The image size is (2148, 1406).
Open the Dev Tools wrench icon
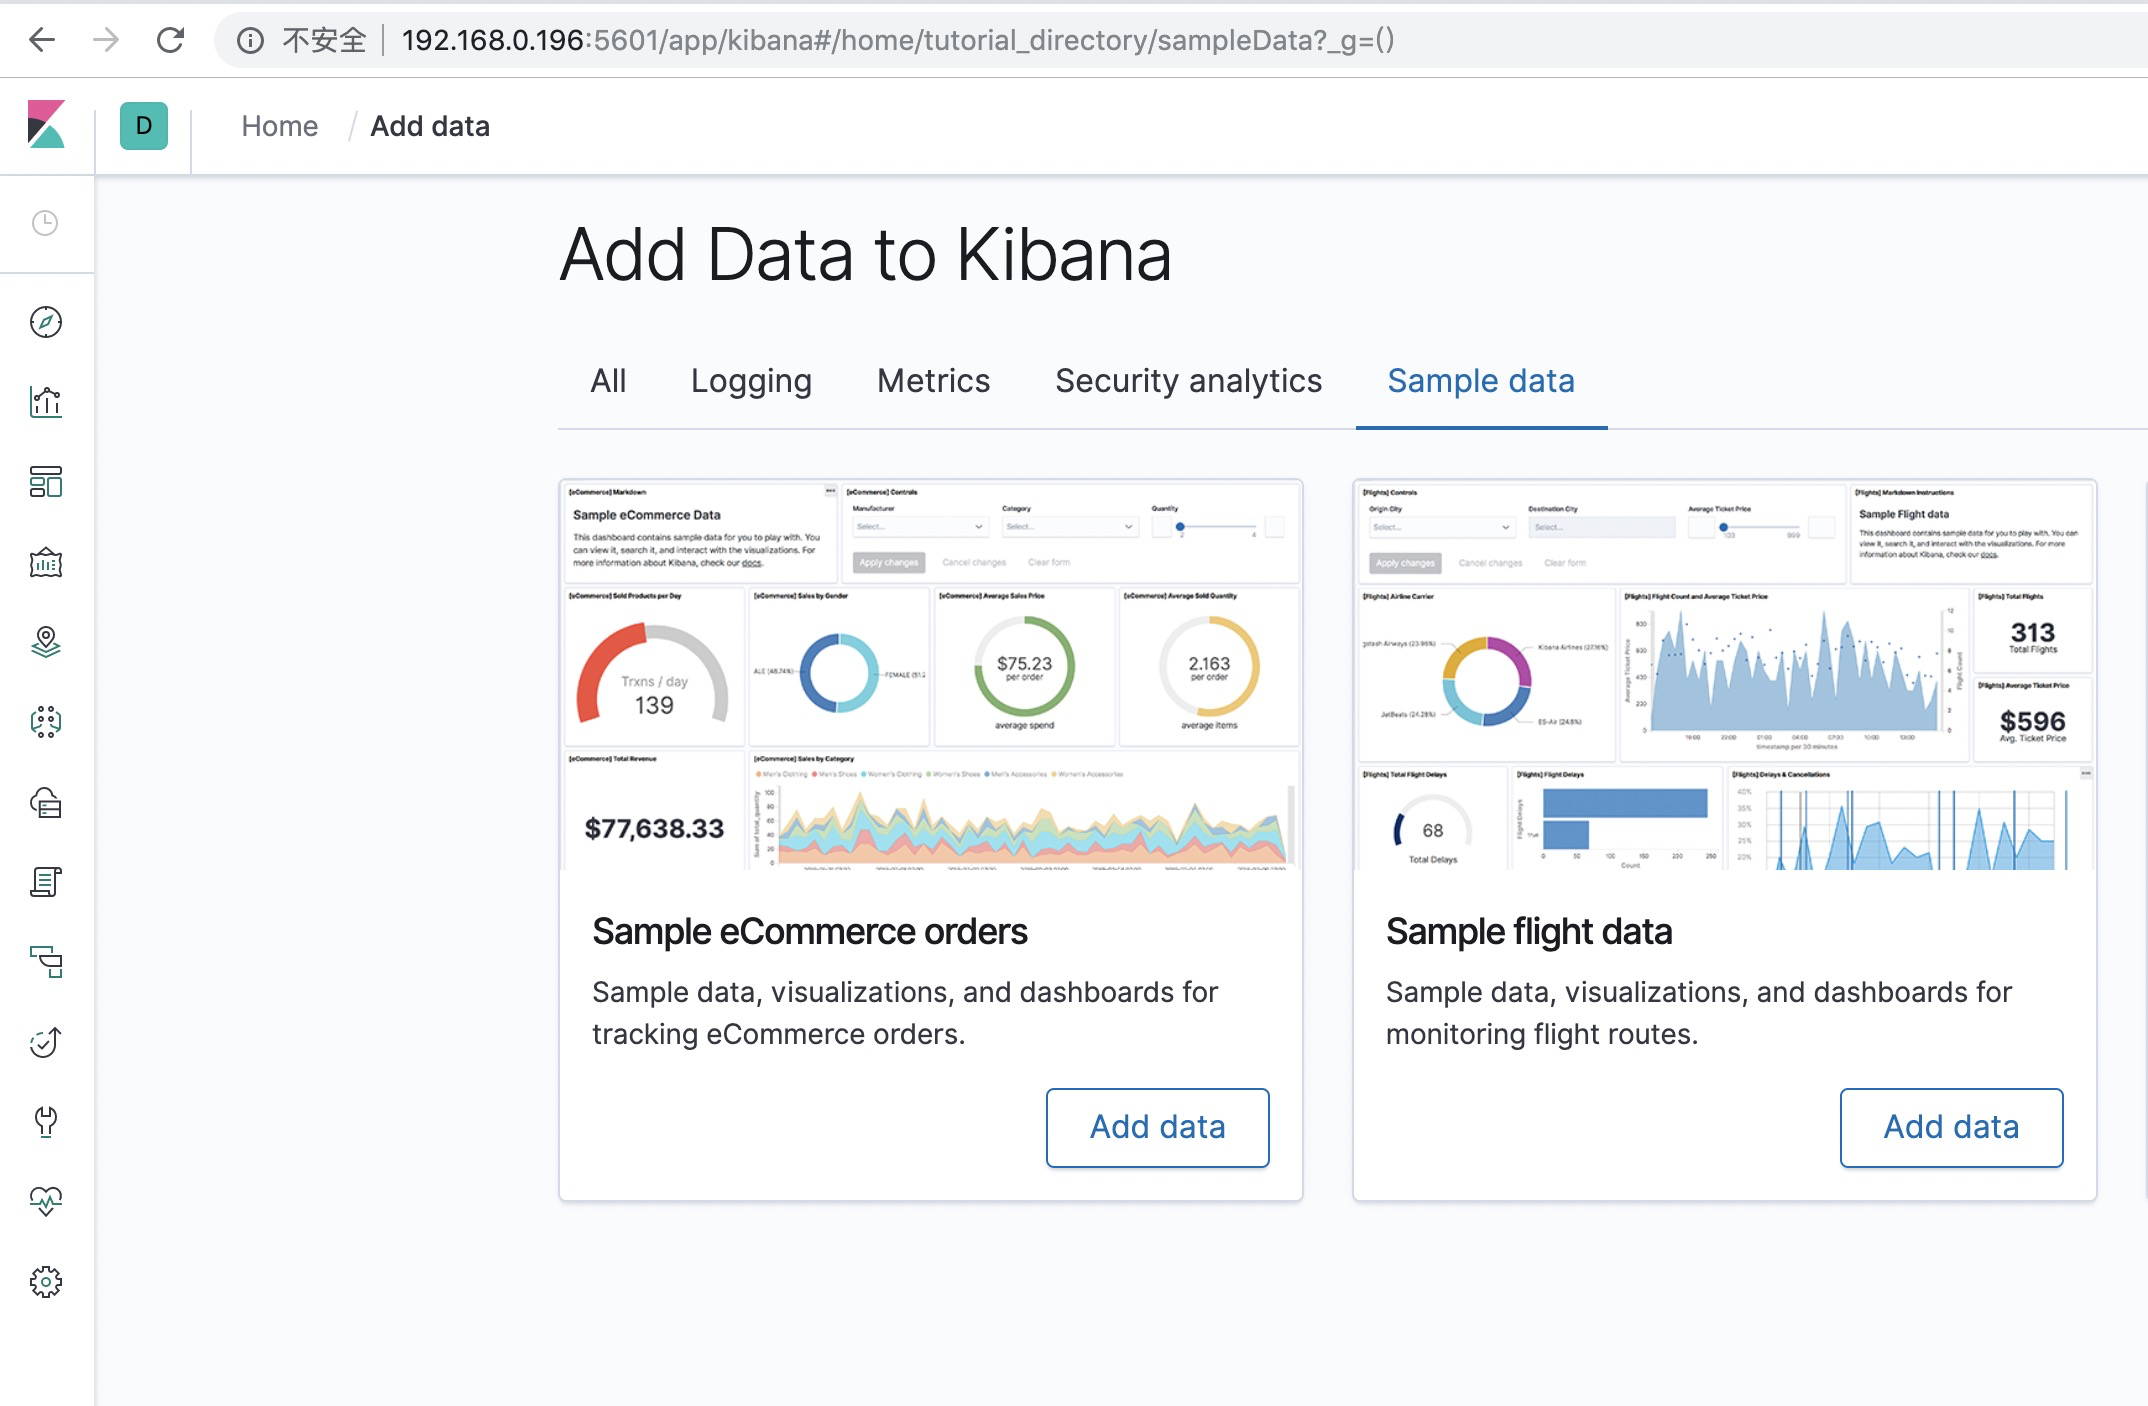[46, 1121]
